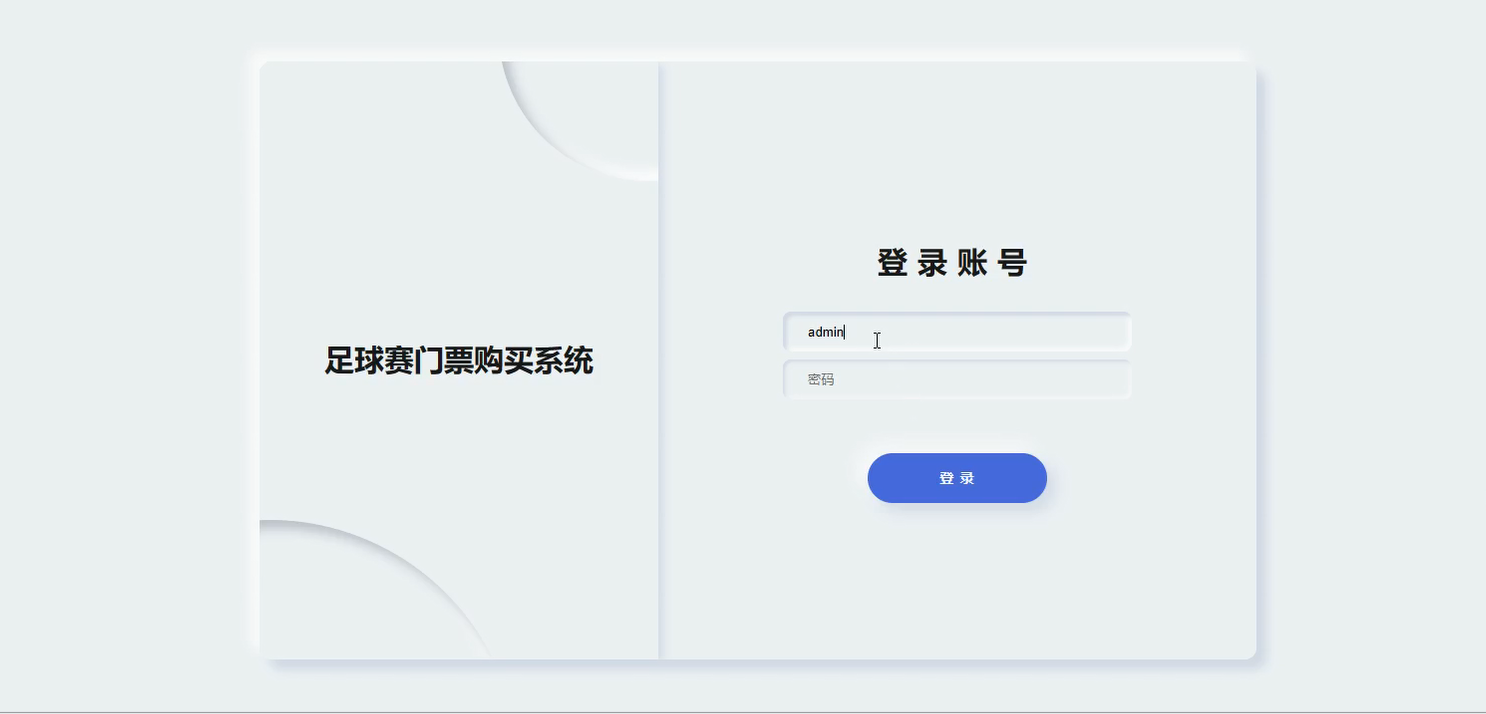Click the 登 character on the blue button

[x=946, y=479]
